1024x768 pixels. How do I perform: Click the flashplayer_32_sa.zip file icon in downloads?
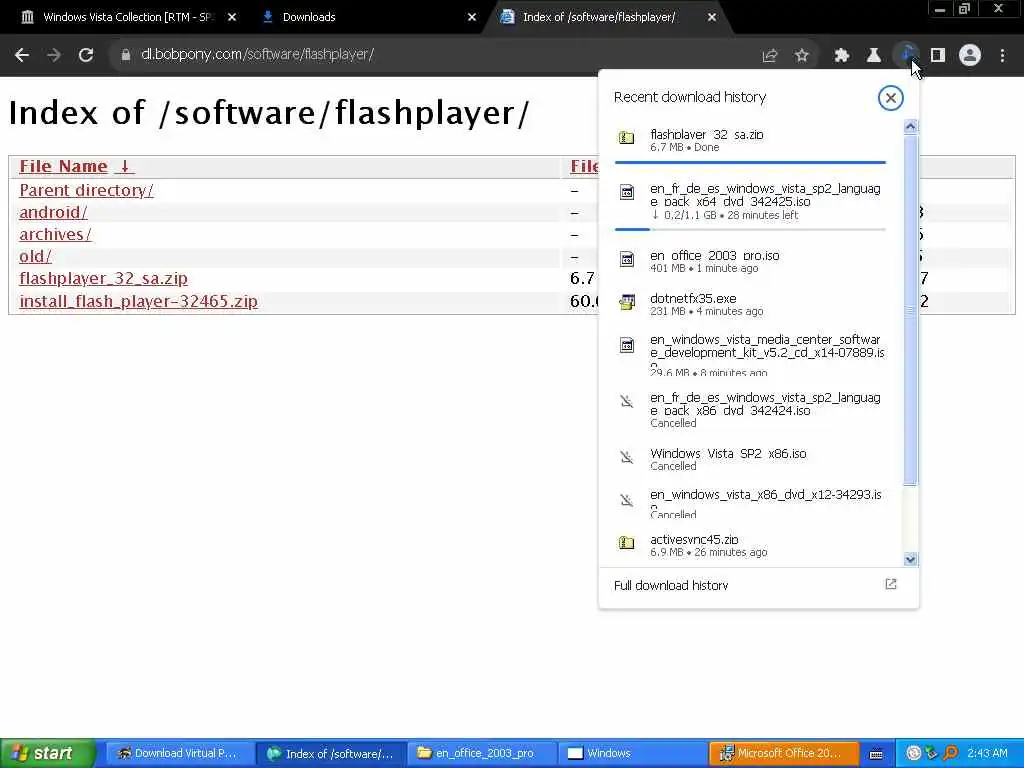click(626, 138)
